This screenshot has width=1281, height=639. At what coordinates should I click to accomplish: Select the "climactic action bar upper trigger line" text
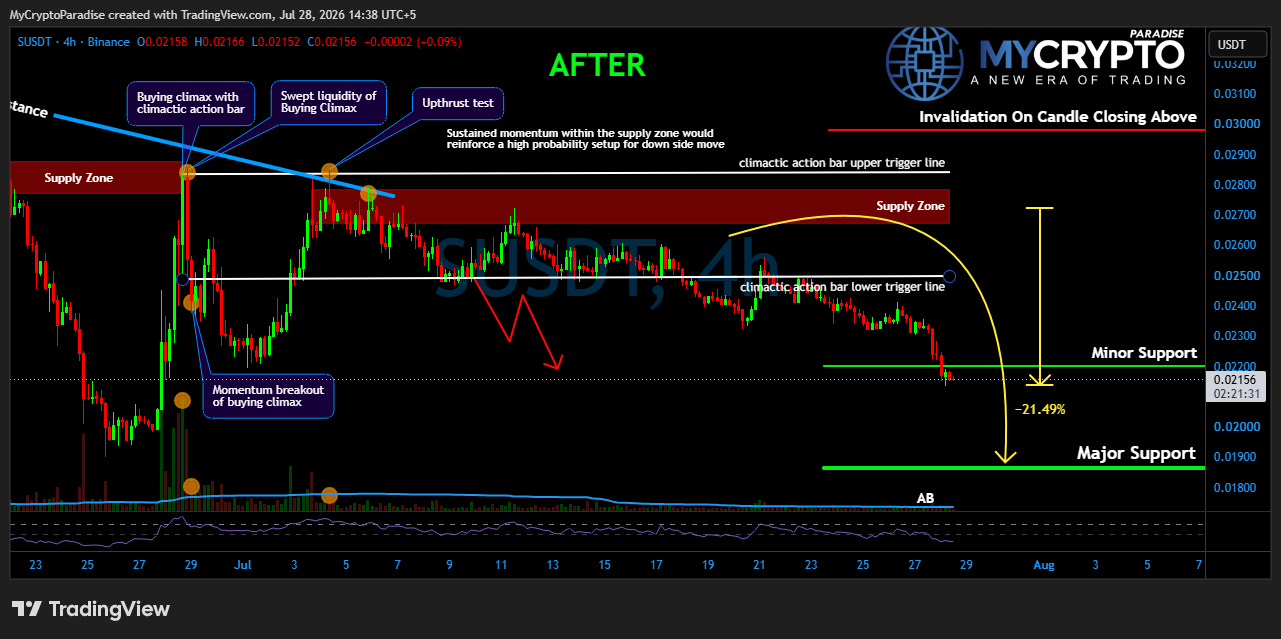[842, 162]
